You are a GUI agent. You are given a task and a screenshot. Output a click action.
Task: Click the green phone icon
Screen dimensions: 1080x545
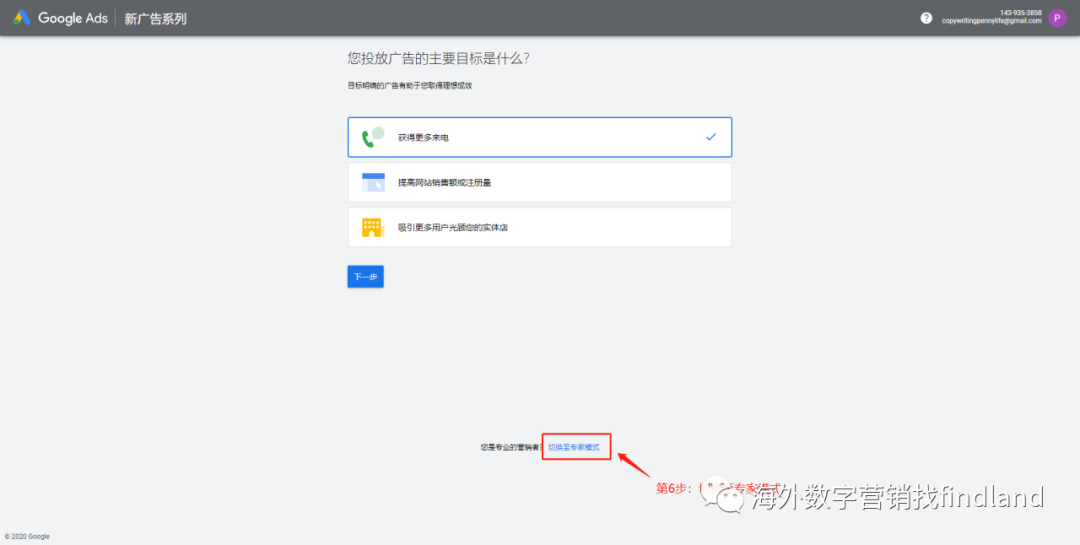[x=373, y=137]
